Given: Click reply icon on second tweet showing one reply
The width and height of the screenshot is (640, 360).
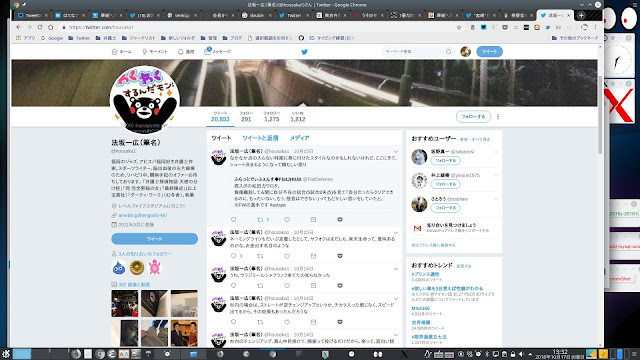Looking at the screenshot, I should point(233,256).
